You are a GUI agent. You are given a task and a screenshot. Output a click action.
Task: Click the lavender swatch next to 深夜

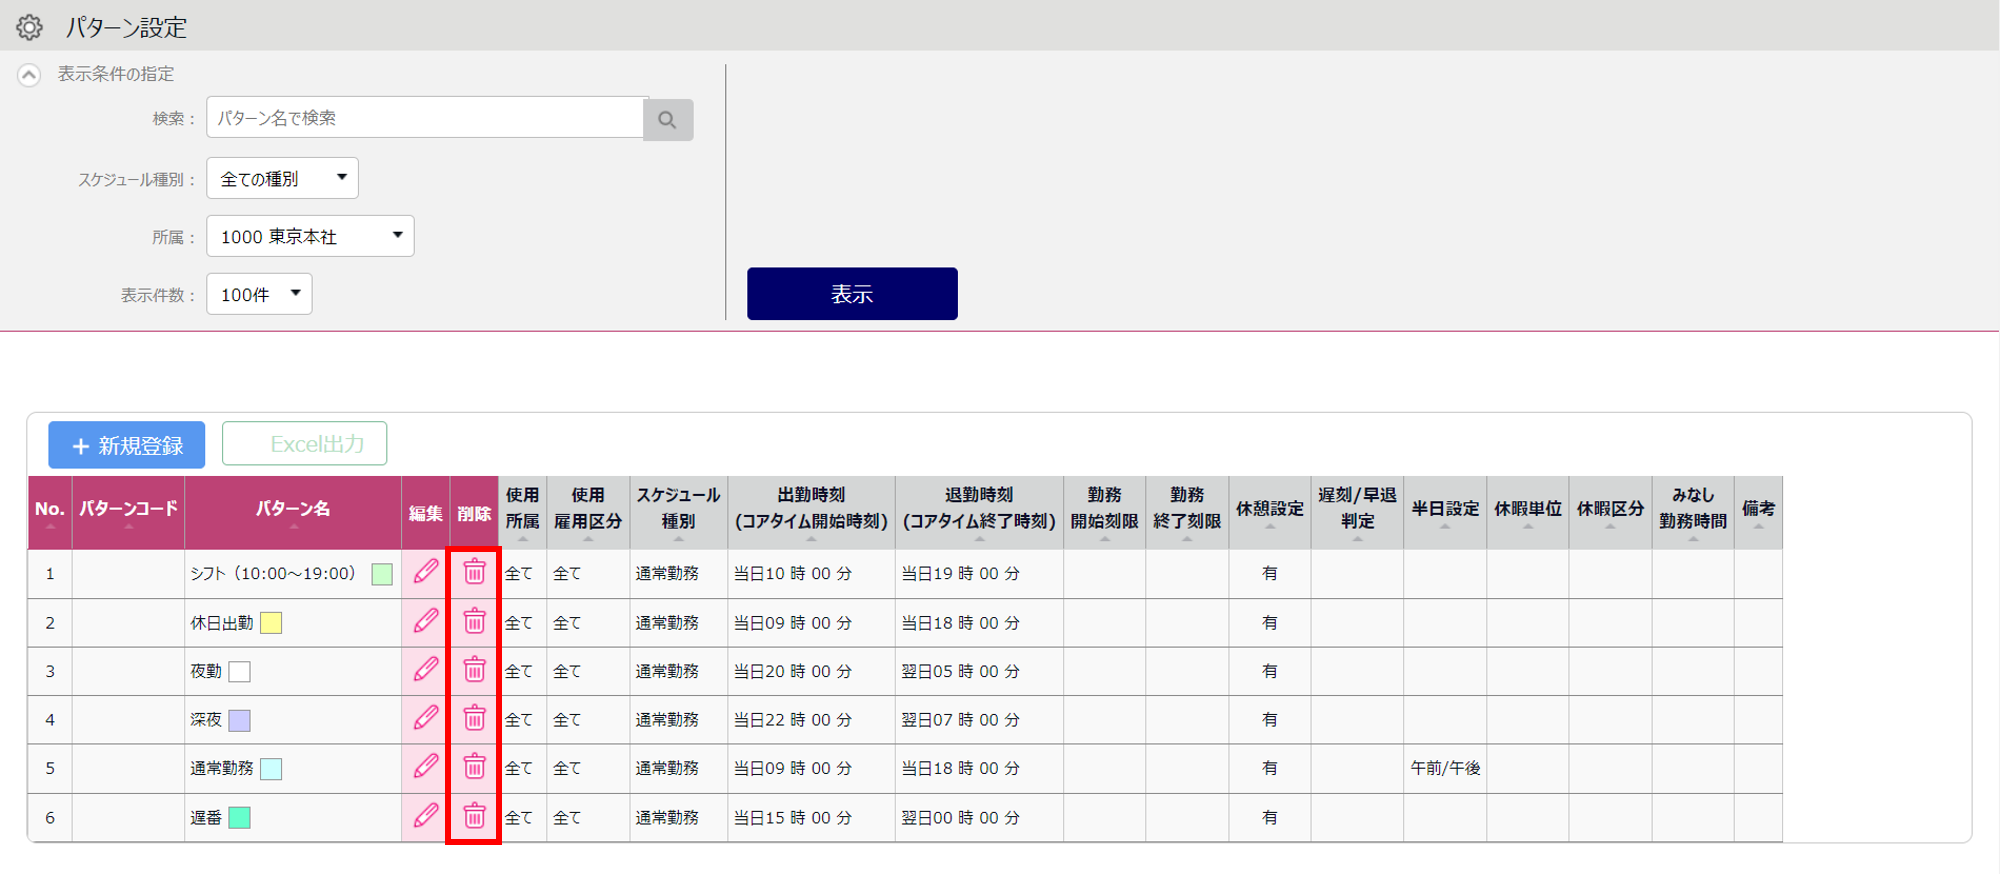coord(239,720)
